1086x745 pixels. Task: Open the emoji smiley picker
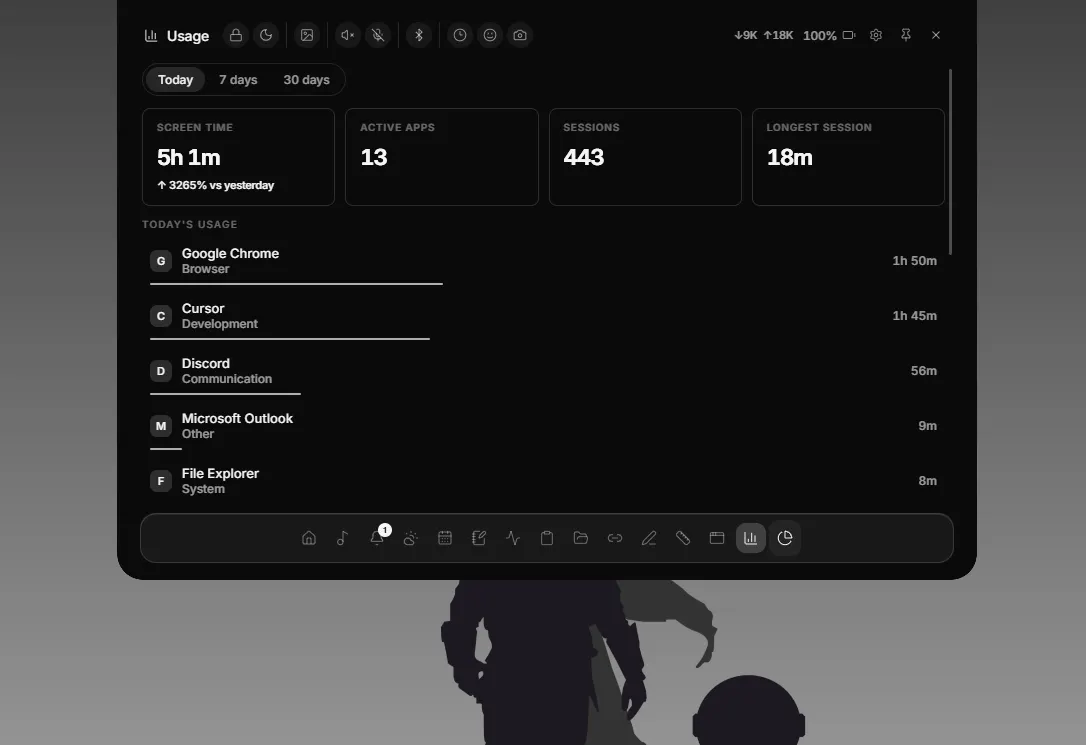coord(490,35)
